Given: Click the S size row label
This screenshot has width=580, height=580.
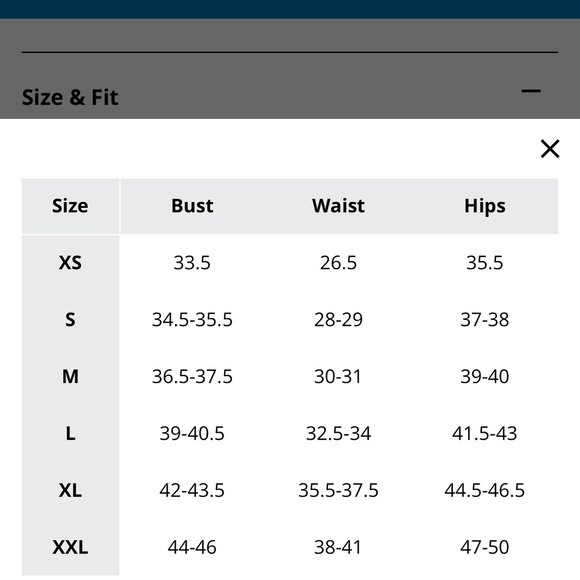Looking at the screenshot, I should [70, 320].
